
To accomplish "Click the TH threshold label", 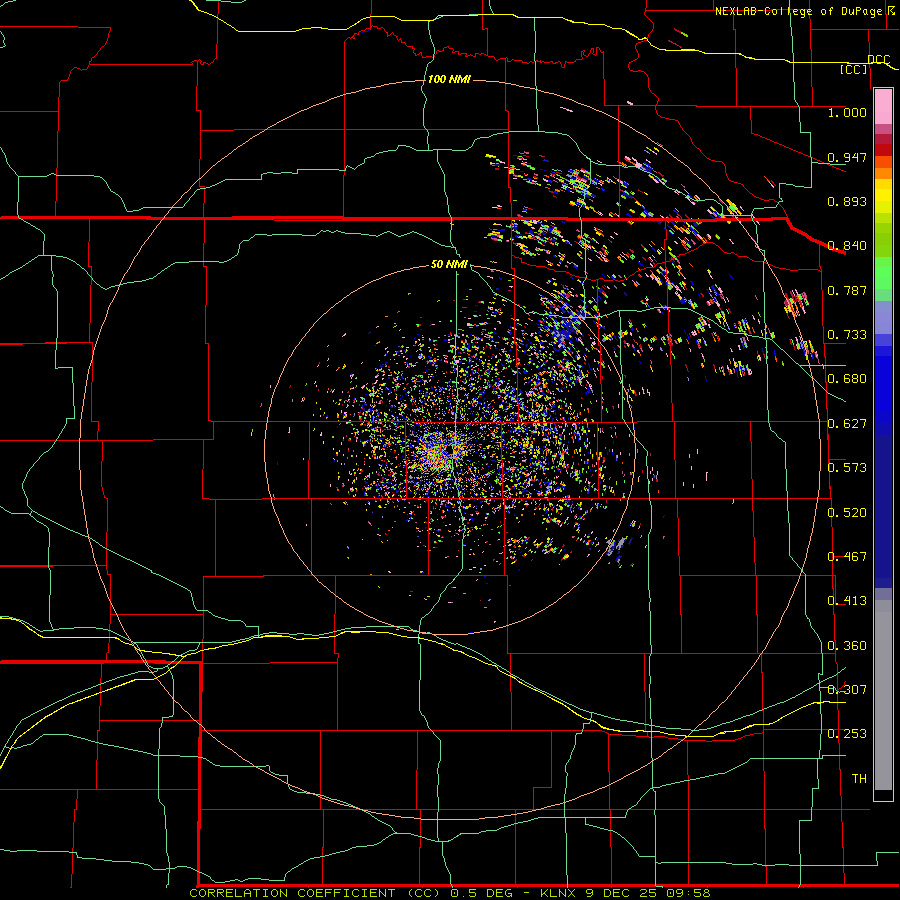I will tap(859, 778).
